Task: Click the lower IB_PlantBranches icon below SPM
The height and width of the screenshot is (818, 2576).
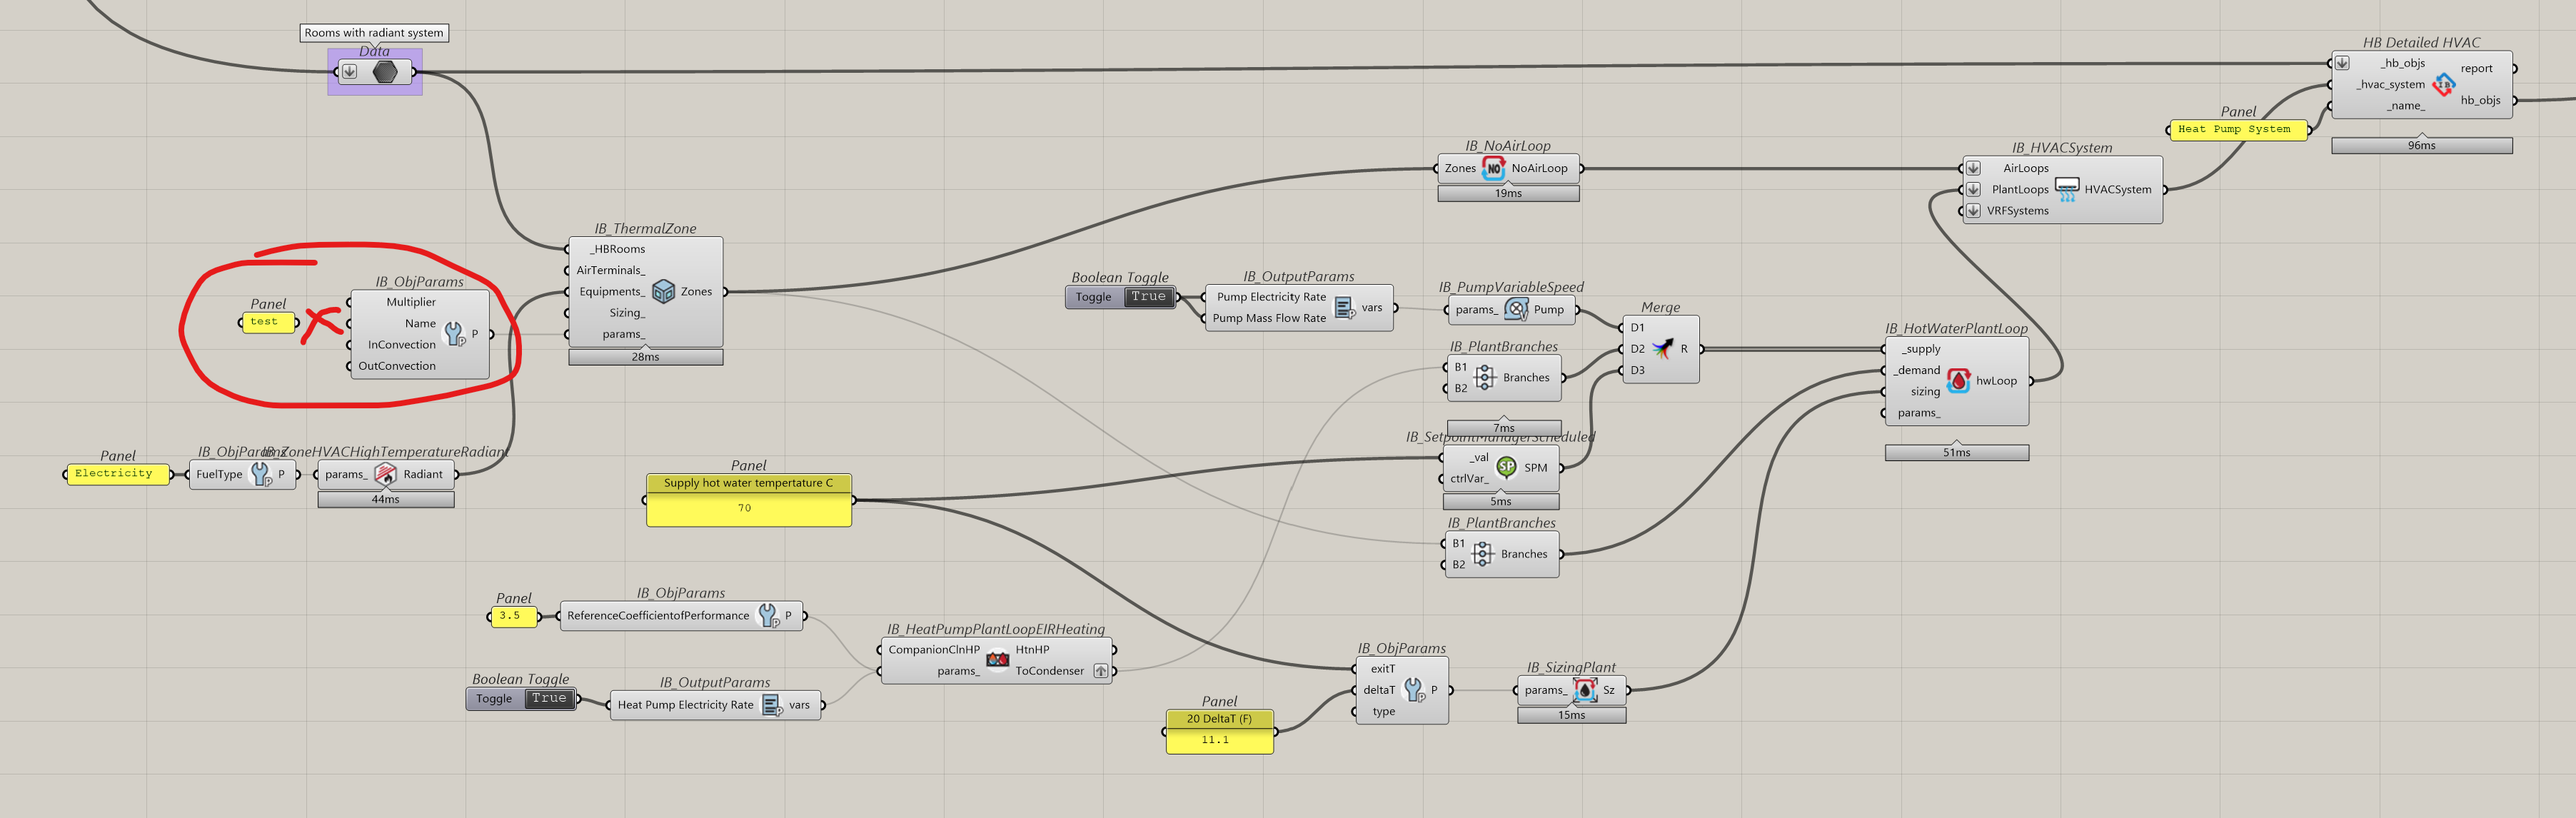Action: (x=1483, y=553)
